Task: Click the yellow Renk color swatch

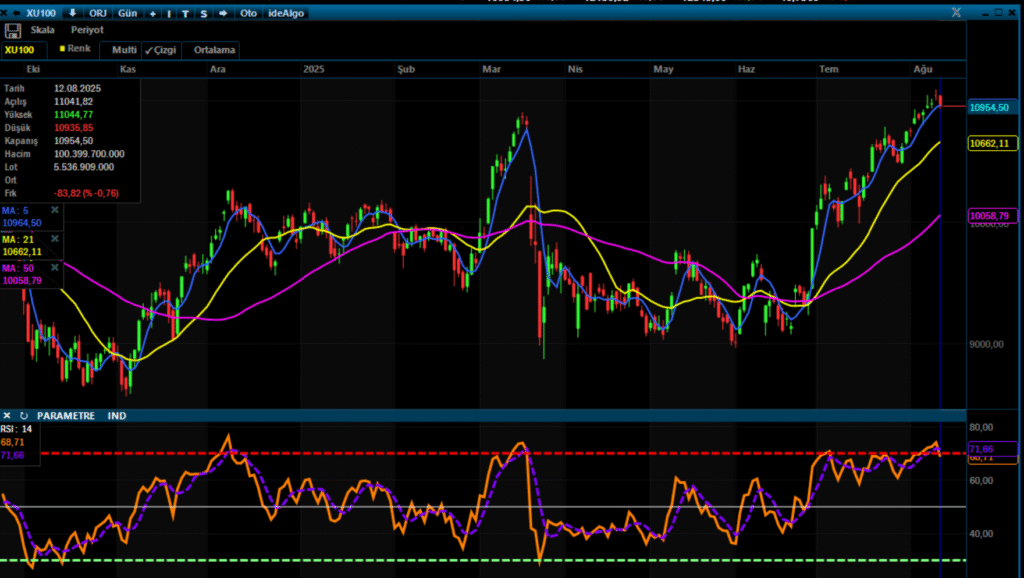Action: click(x=63, y=48)
